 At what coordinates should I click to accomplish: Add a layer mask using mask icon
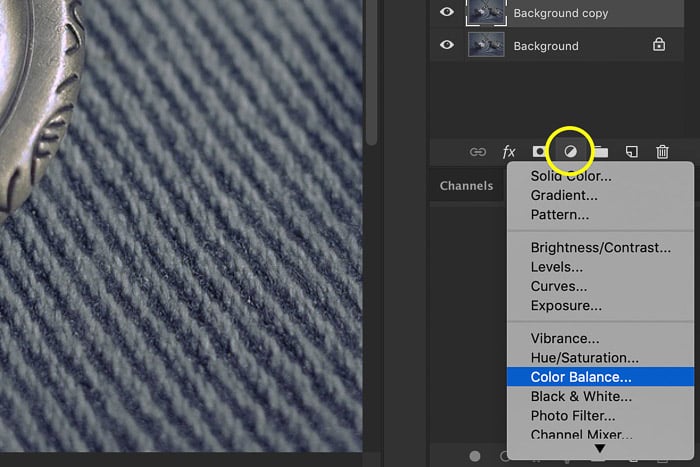coord(540,152)
